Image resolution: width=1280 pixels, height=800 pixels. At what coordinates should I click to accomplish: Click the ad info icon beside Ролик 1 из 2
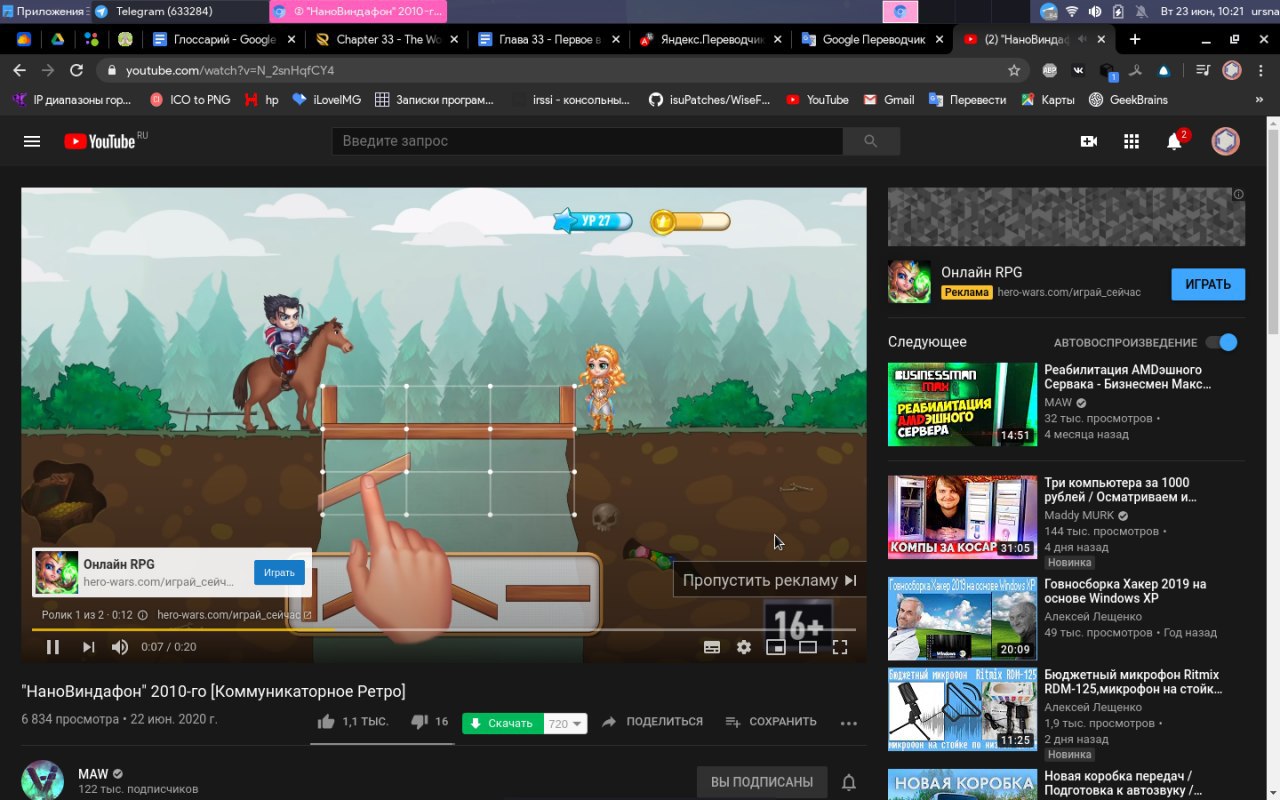142,616
